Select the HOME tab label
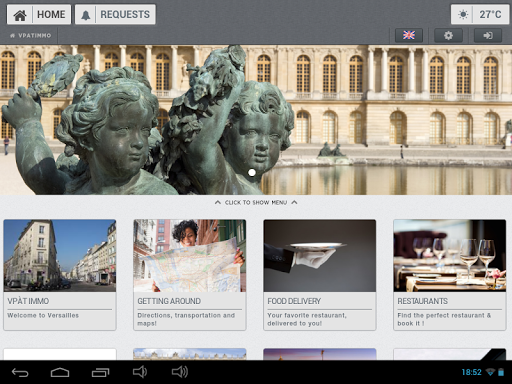The width and height of the screenshot is (512, 384). tap(51, 14)
